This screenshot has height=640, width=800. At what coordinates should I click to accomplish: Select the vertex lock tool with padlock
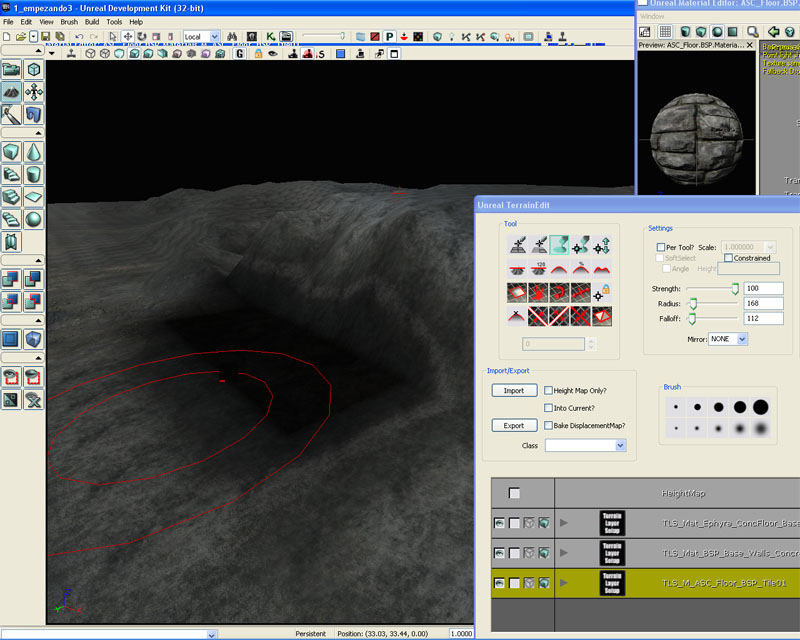(x=602, y=292)
